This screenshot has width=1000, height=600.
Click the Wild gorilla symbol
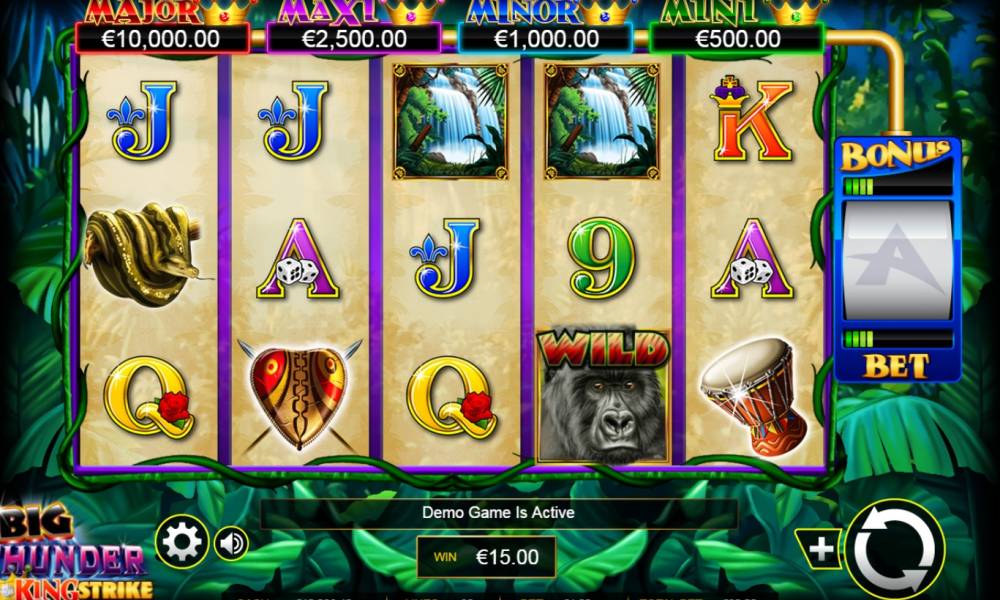(603, 395)
